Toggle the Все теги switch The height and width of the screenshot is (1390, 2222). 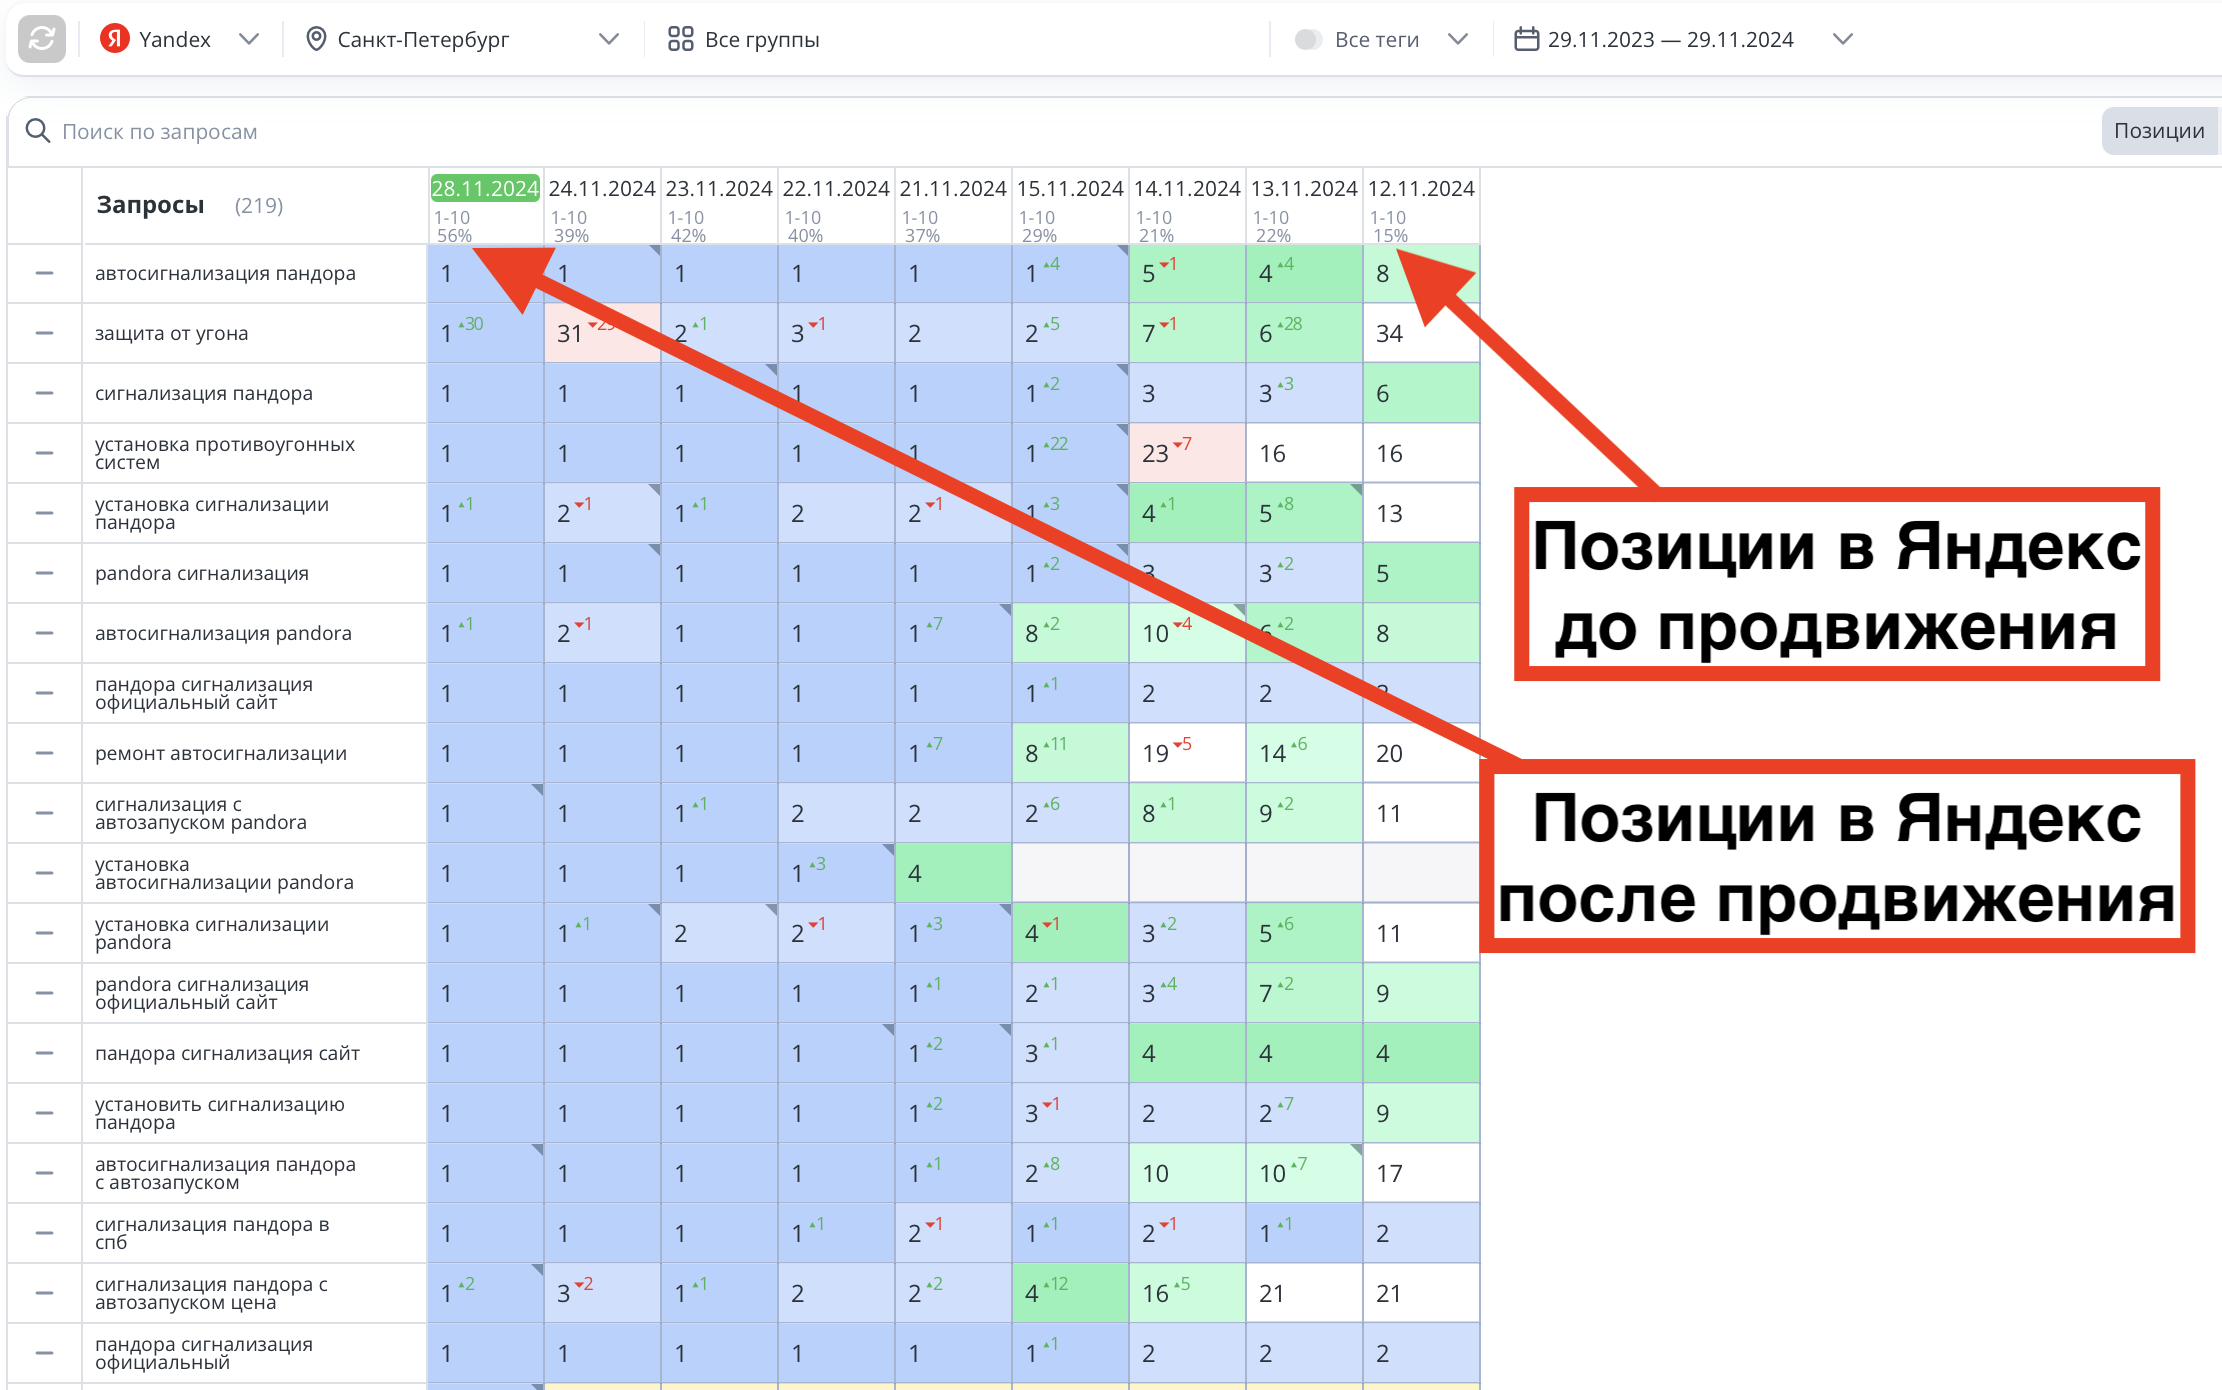tap(1307, 39)
